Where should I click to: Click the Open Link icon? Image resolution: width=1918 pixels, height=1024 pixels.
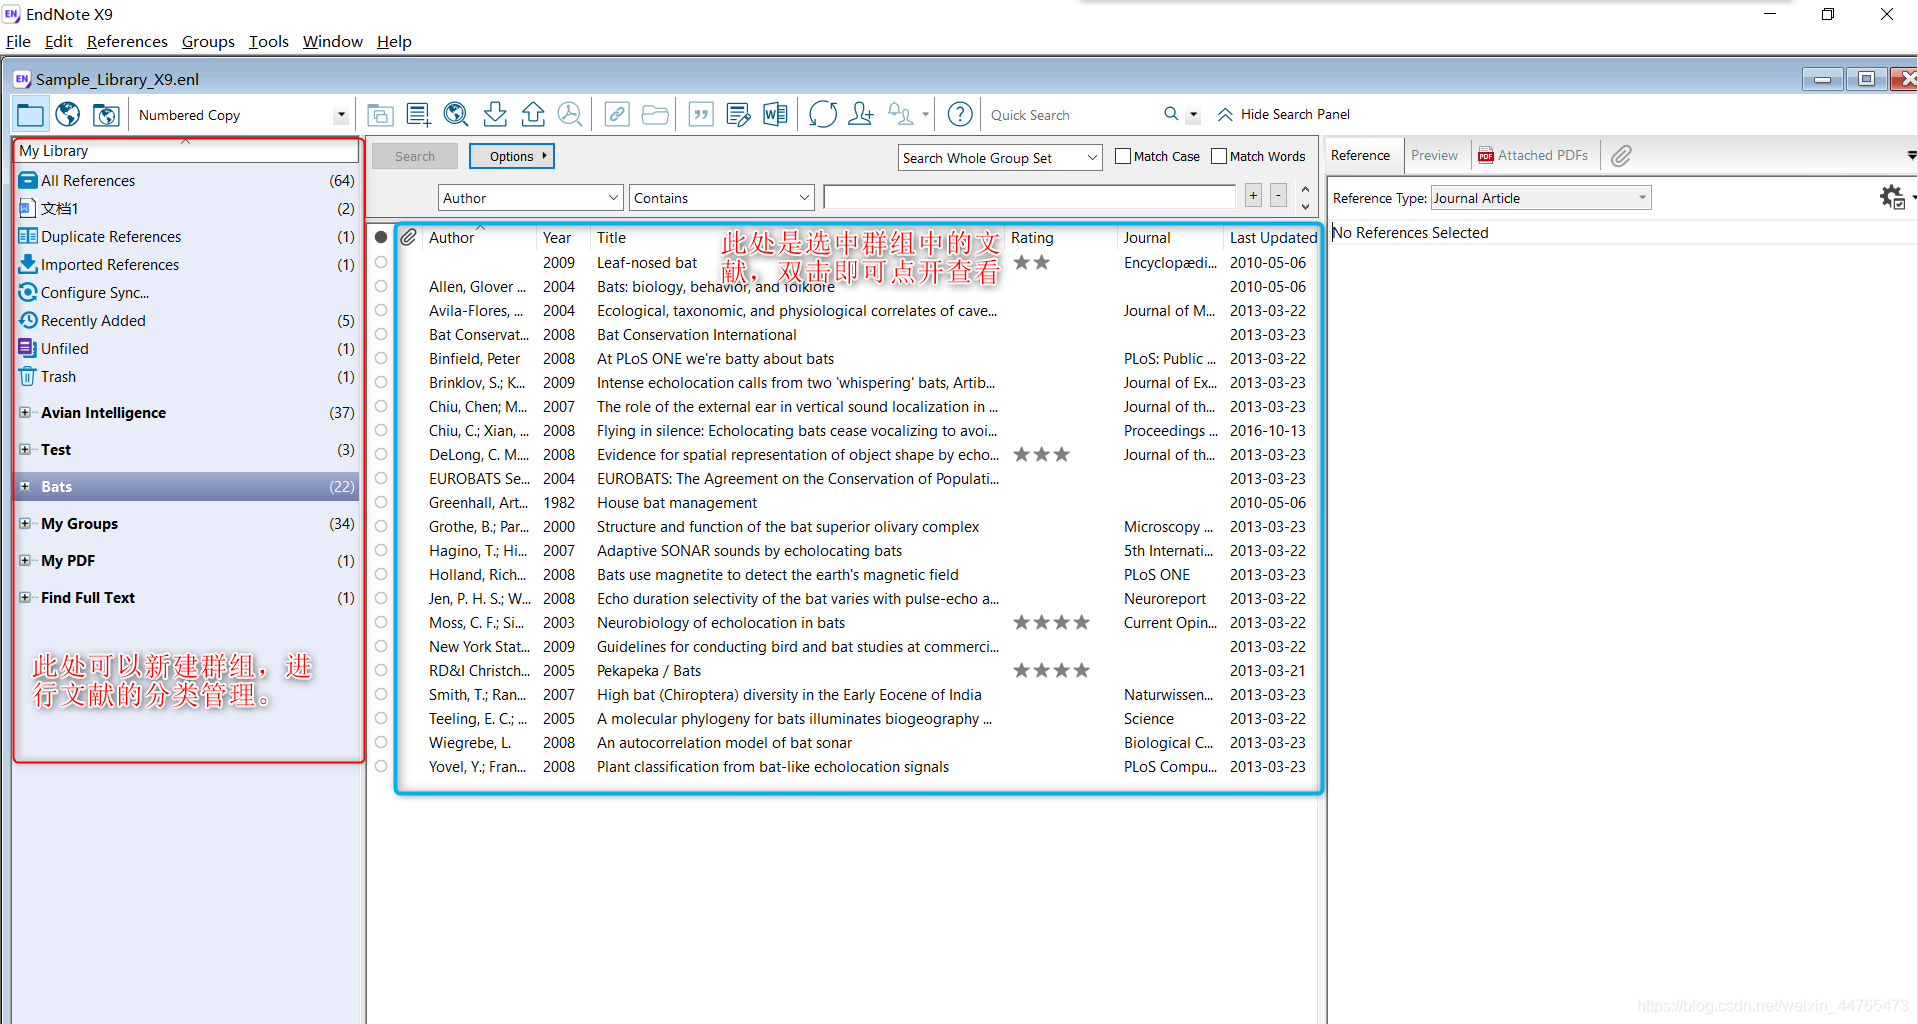[617, 115]
